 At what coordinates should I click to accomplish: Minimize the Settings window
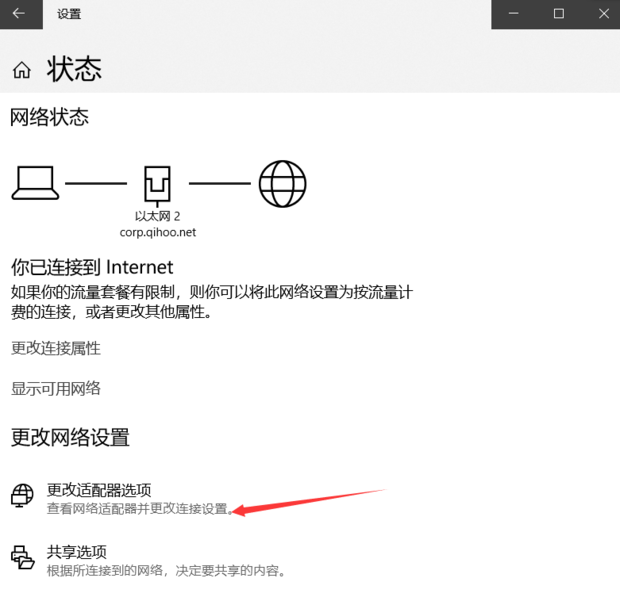514,14
